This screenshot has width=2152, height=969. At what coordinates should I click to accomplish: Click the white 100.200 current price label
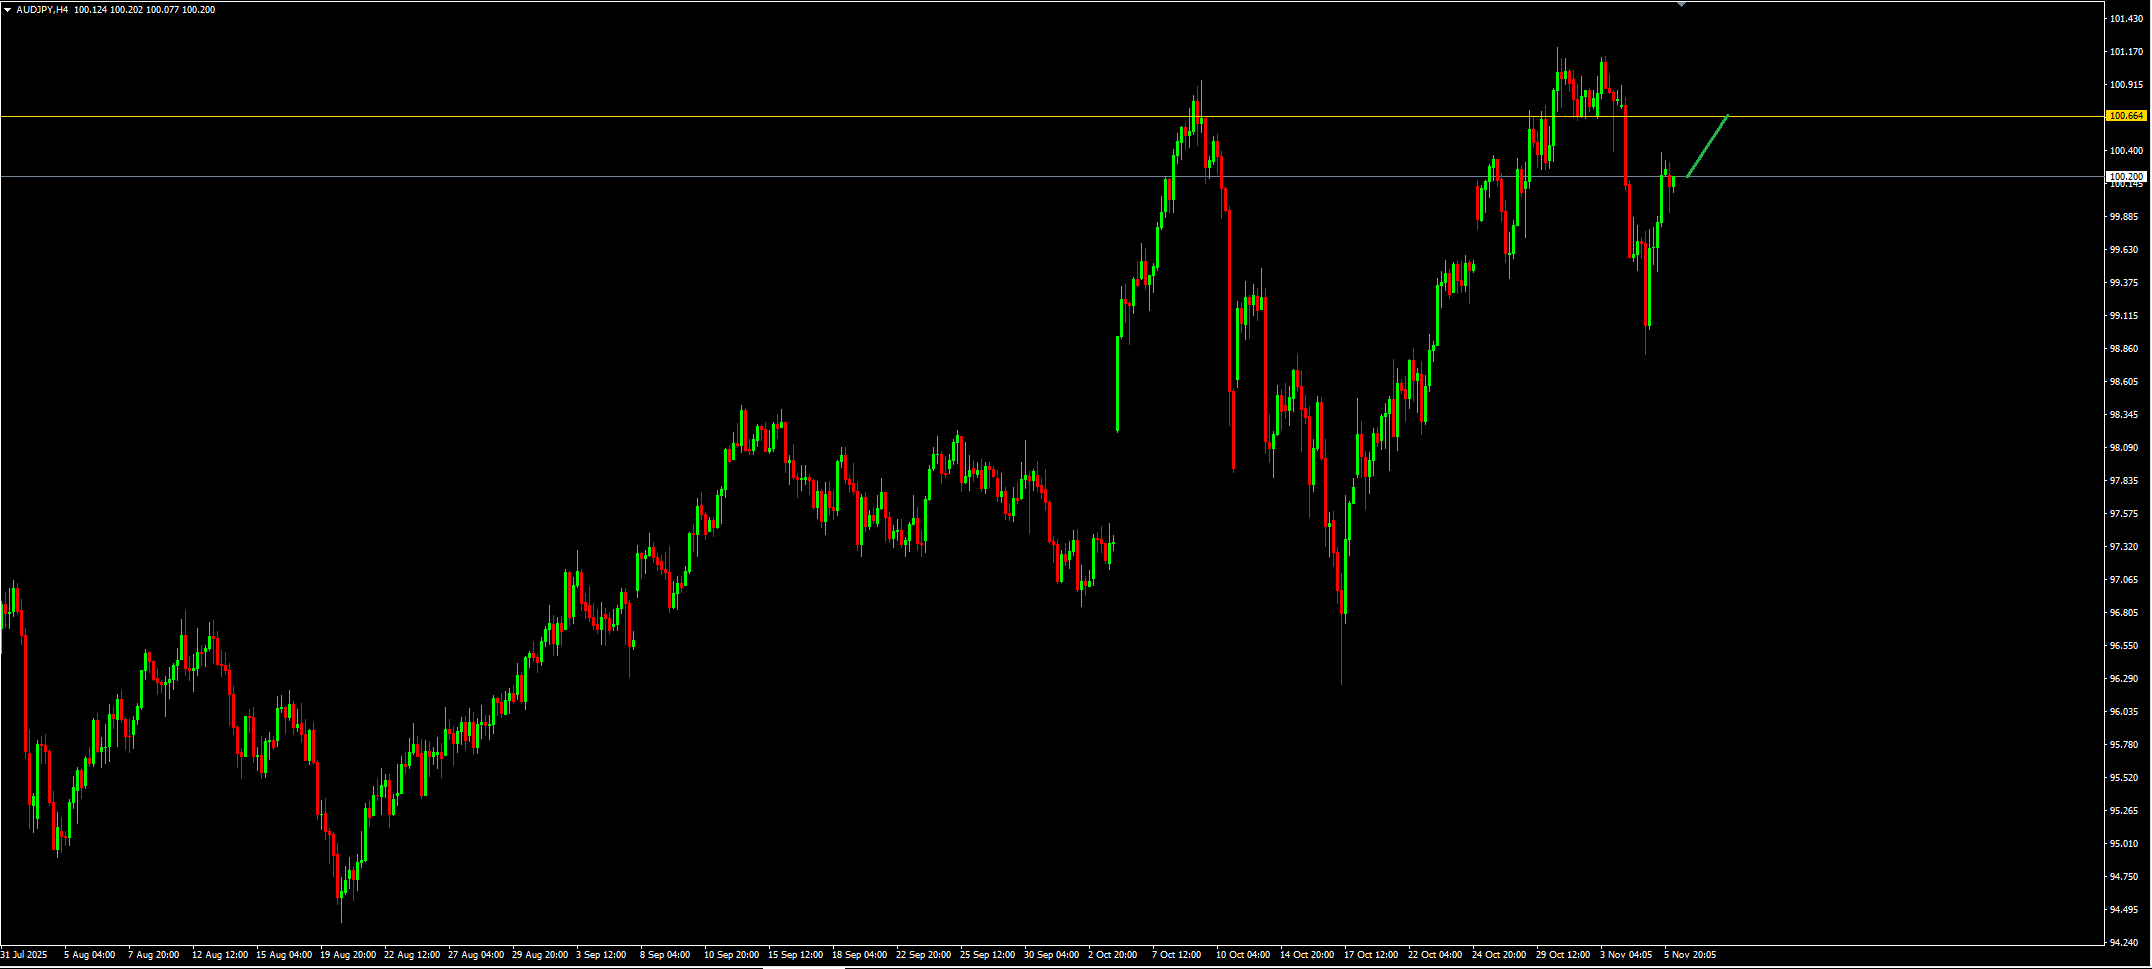pos(2126,176)
